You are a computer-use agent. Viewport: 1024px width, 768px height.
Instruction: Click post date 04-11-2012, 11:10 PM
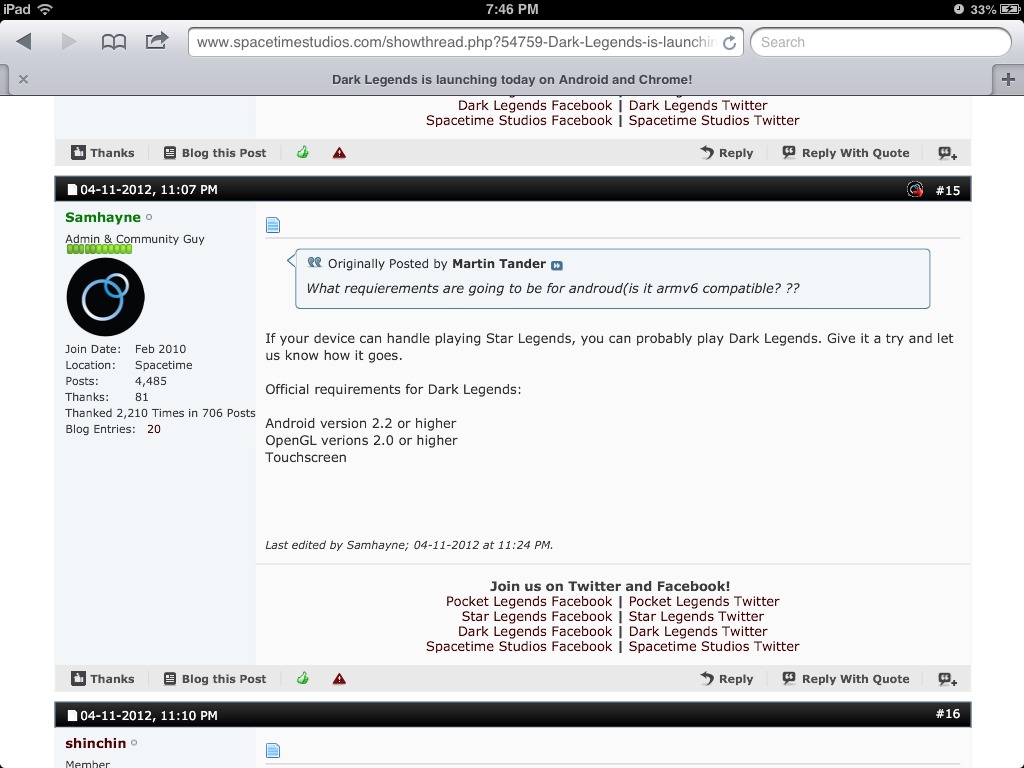149,715
